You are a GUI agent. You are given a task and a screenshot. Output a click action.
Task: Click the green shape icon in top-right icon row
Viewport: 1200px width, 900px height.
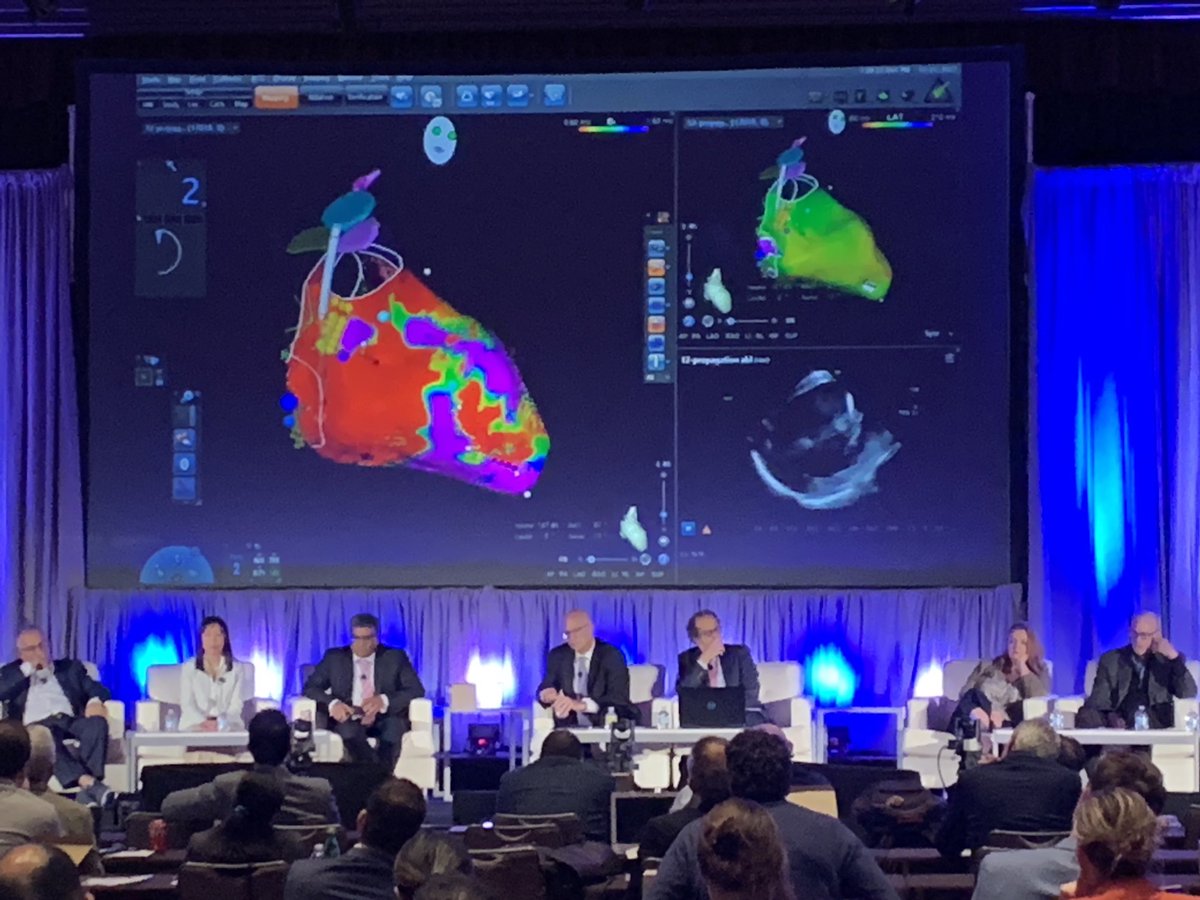coord(883,96)
